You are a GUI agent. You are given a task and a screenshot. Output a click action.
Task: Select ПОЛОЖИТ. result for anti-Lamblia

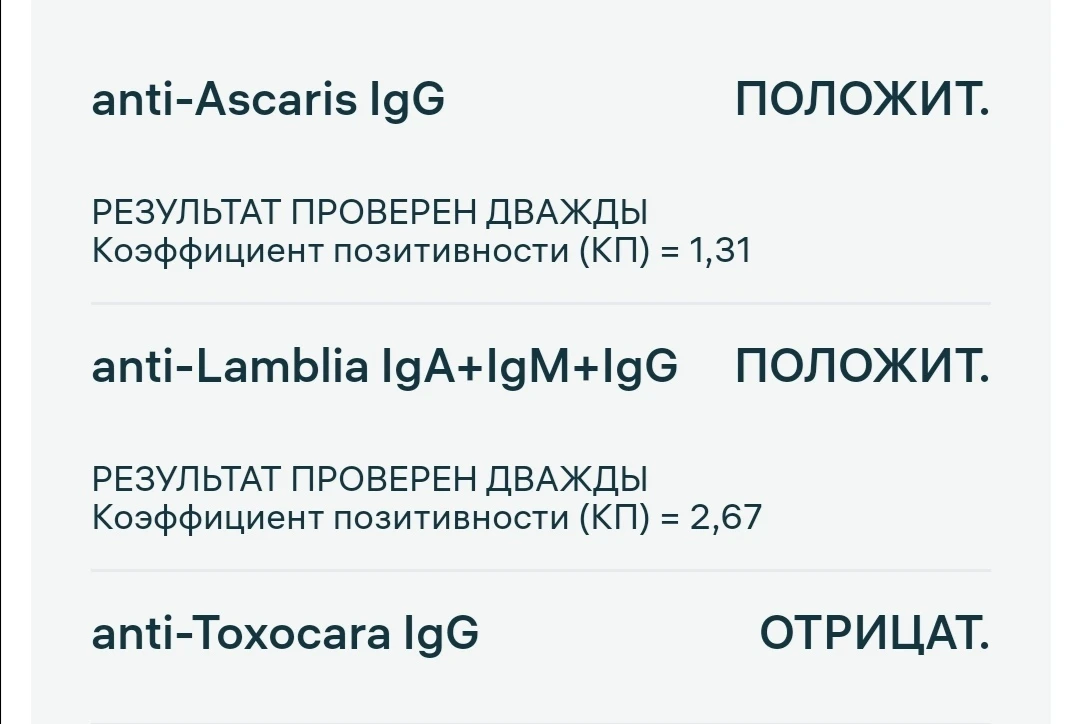tap(862, 366)
